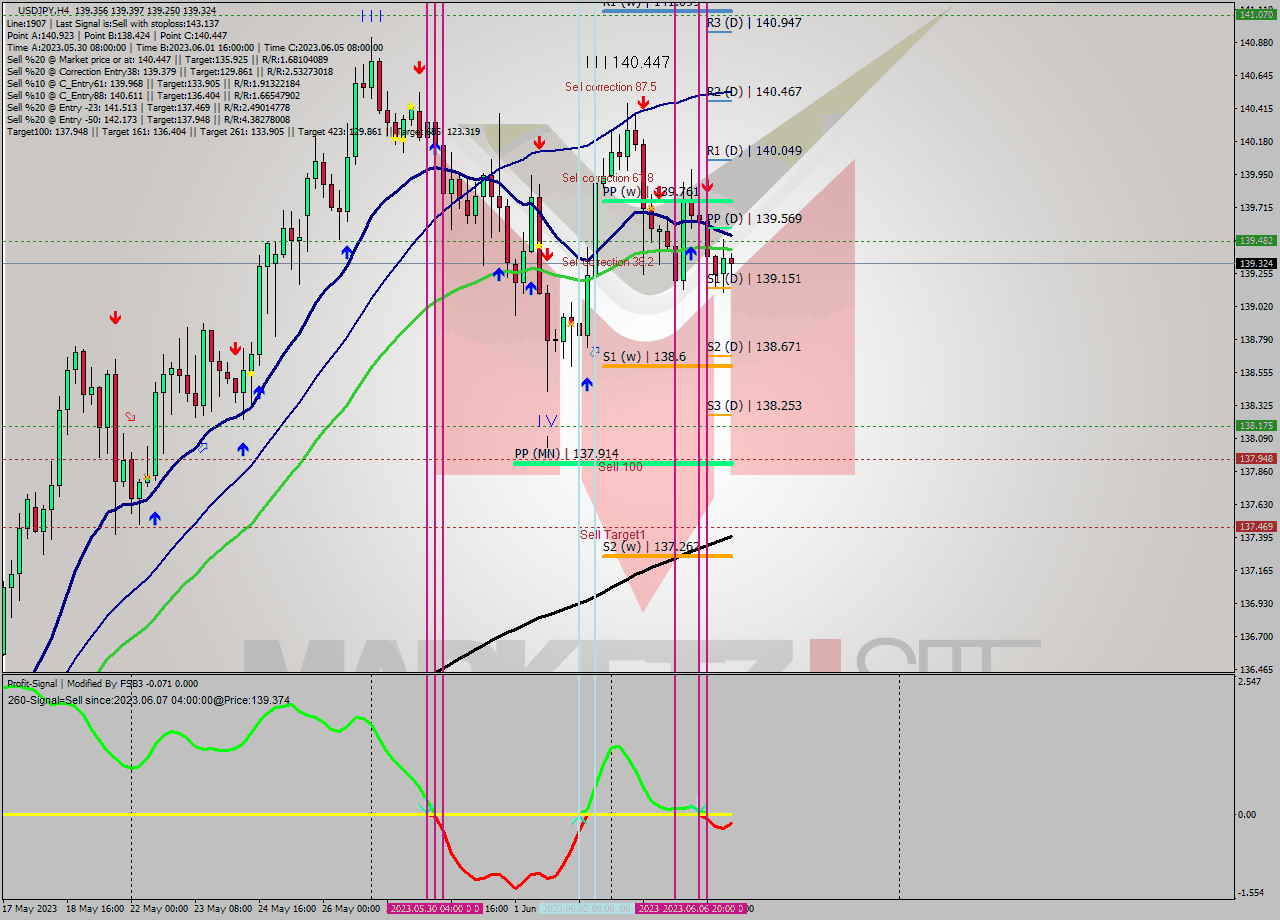Click the R3 (D) 140.947 pivot label
The height and width of the screenshot is (920, 1280).
(754, 22)
